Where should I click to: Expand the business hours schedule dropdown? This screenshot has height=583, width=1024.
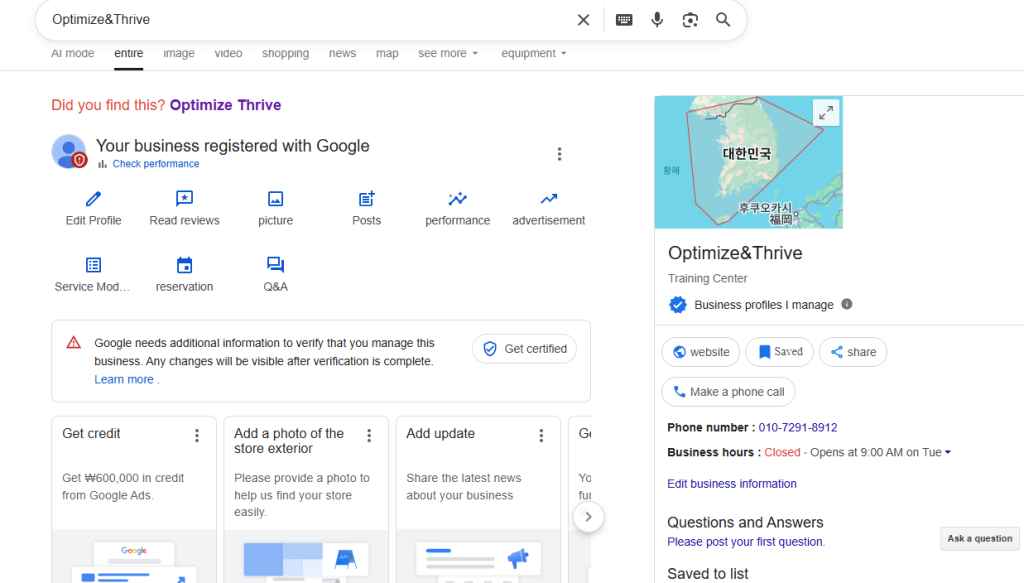[x=946, y=451]
